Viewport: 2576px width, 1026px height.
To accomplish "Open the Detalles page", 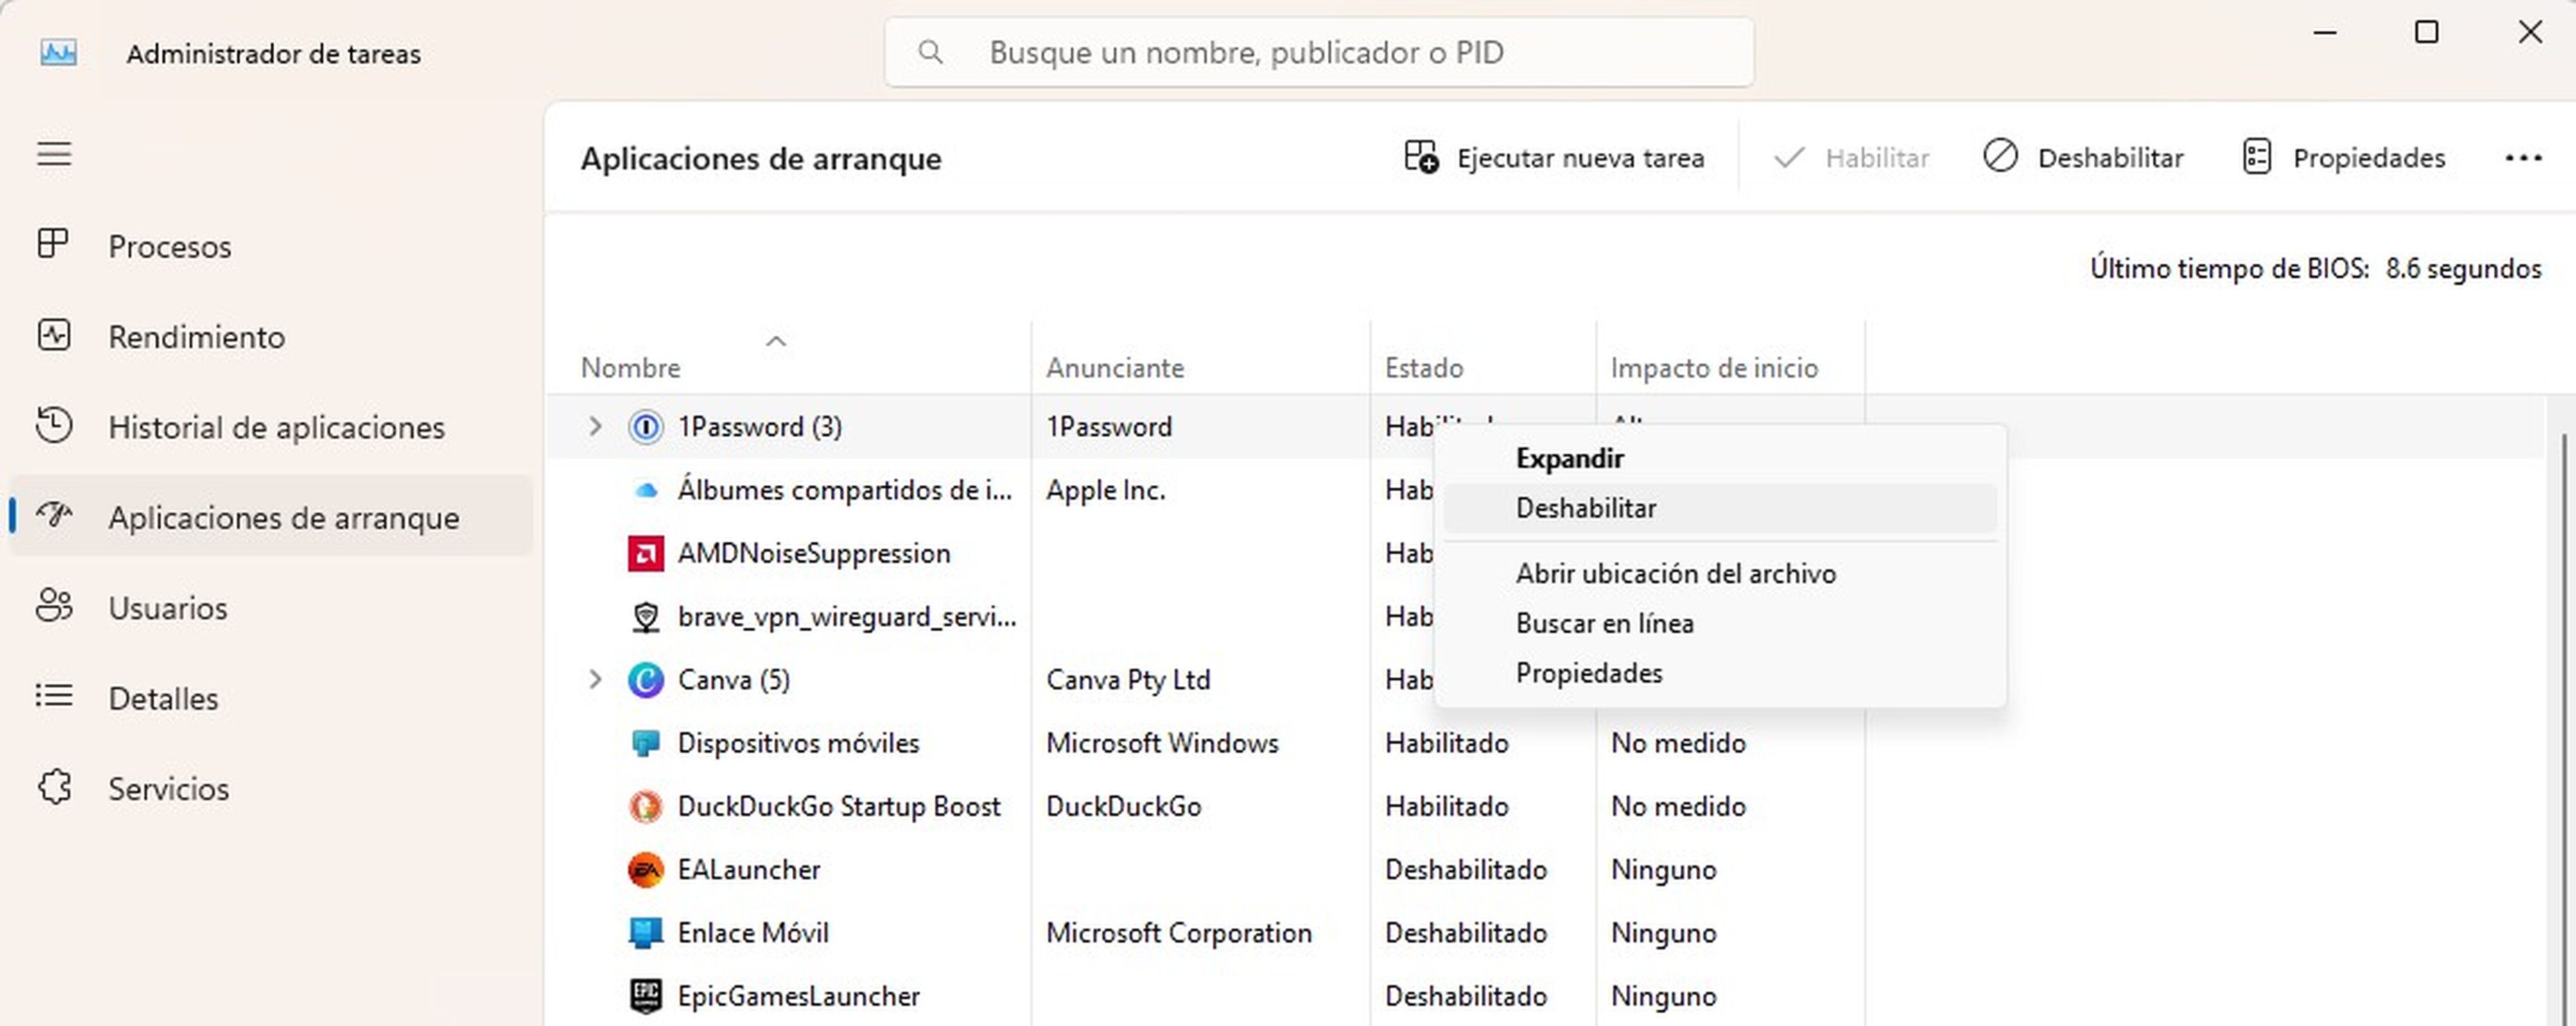I will [x=270, y=698].
